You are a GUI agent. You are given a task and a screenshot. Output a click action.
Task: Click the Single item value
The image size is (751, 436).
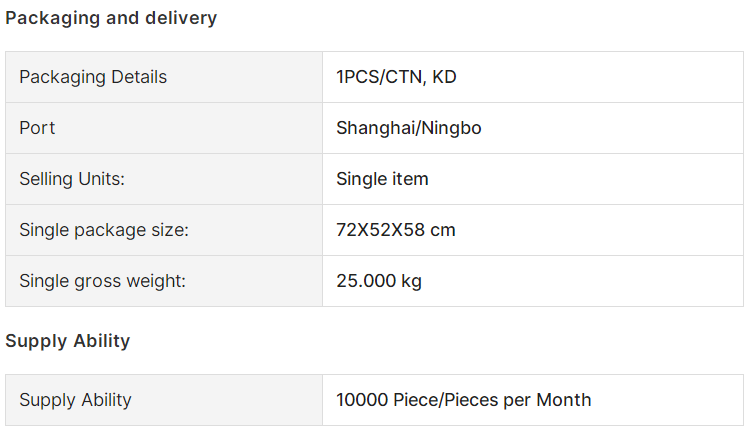[x=382, y=179]
